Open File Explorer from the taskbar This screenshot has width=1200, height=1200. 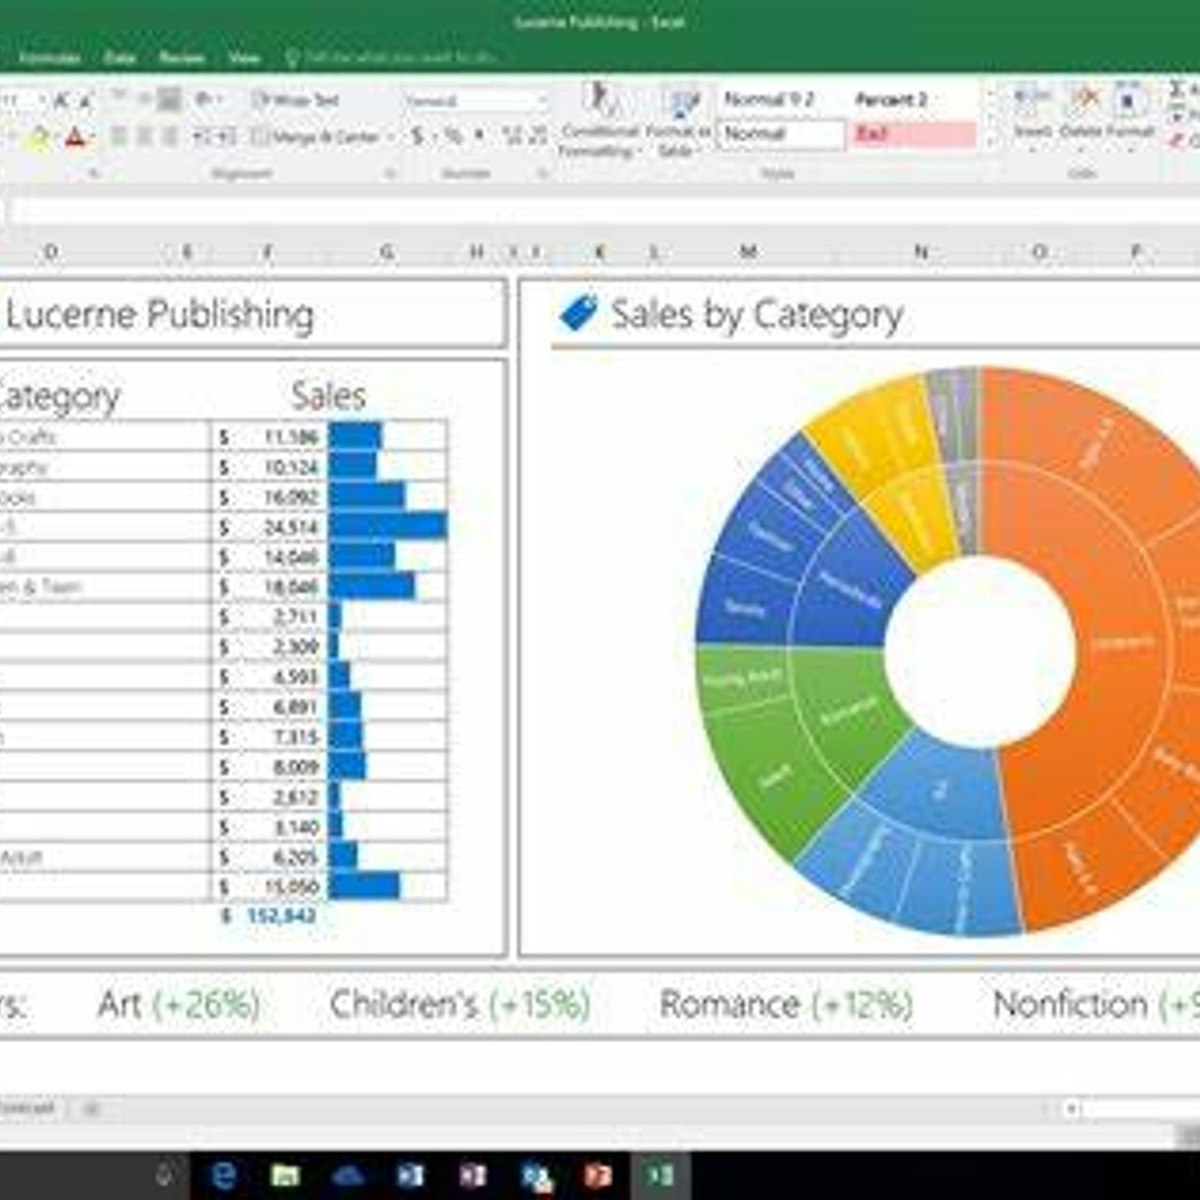point(286,1175)
